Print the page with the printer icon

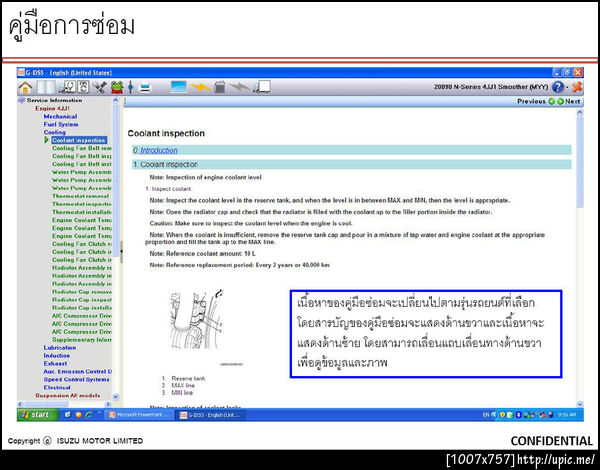[x=145, y=88]
